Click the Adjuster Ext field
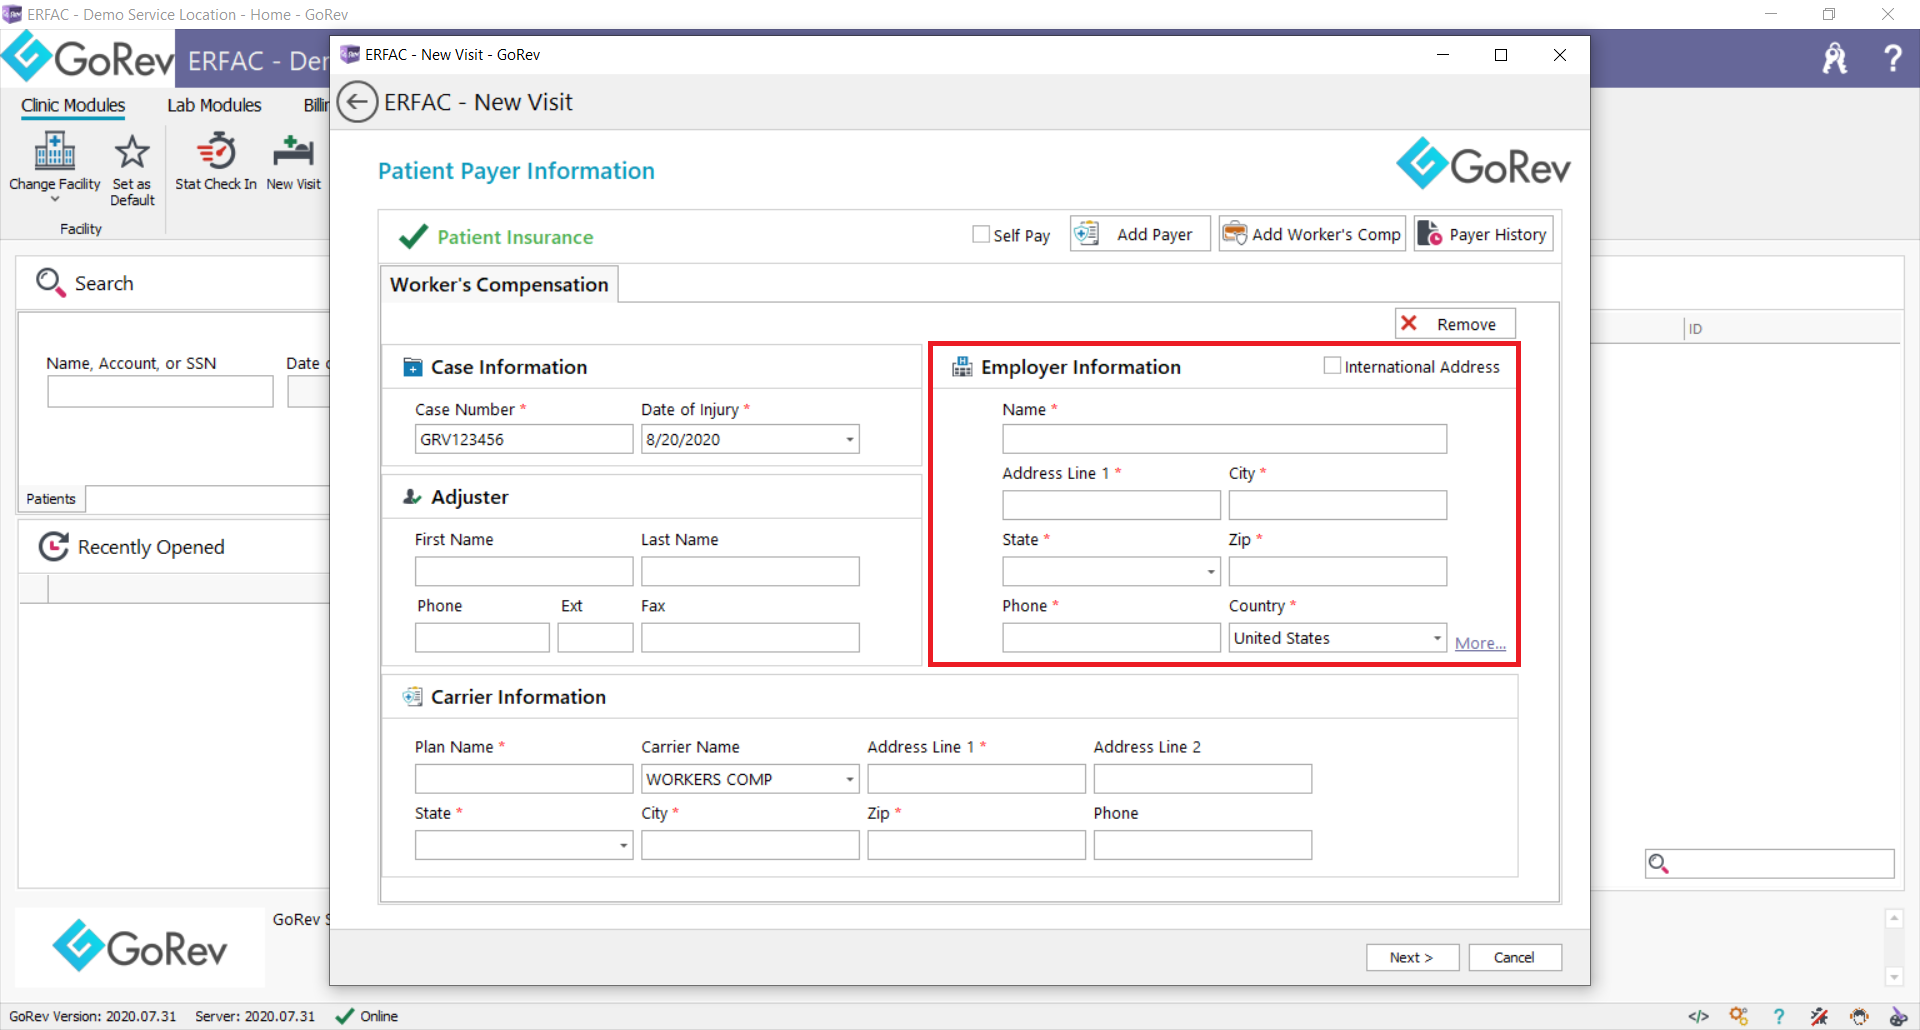The image size is (1920, 1030). tap(595, 637)
